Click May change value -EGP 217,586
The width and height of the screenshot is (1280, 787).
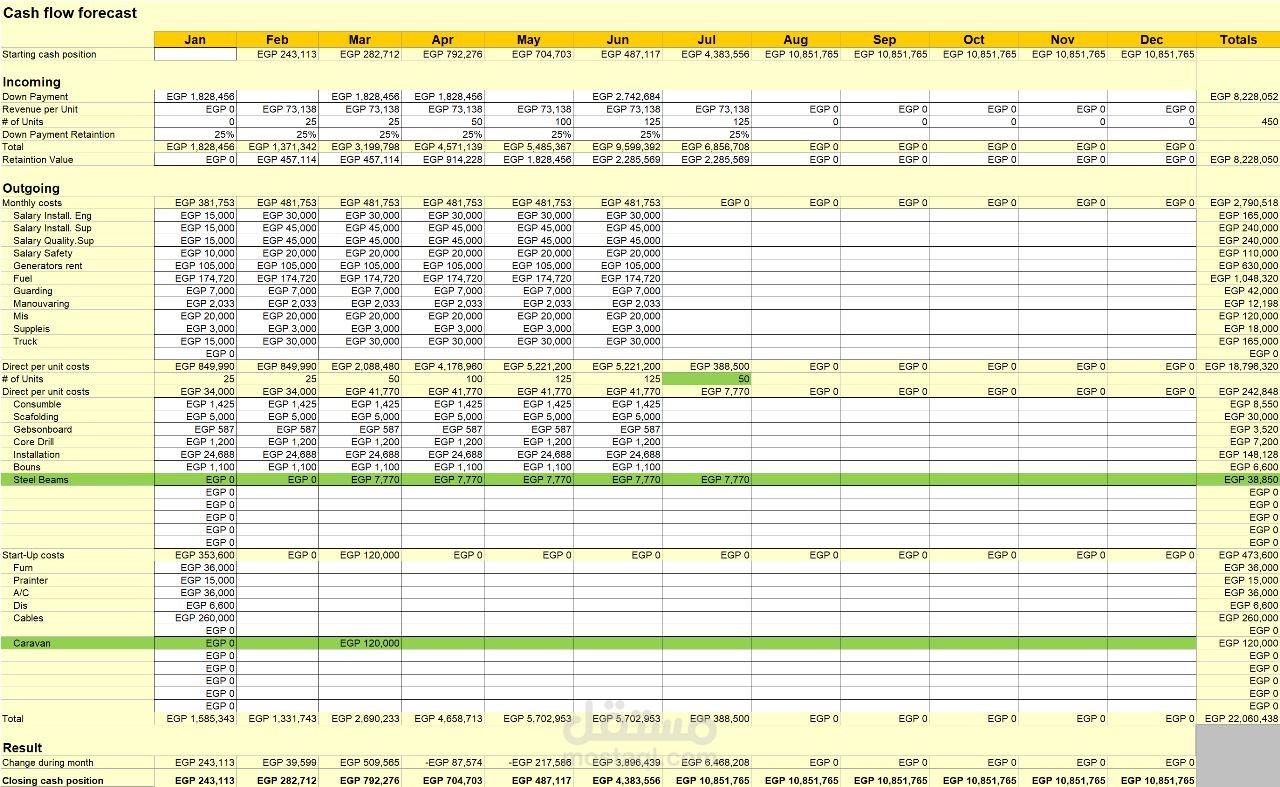(x=529, y=763)
